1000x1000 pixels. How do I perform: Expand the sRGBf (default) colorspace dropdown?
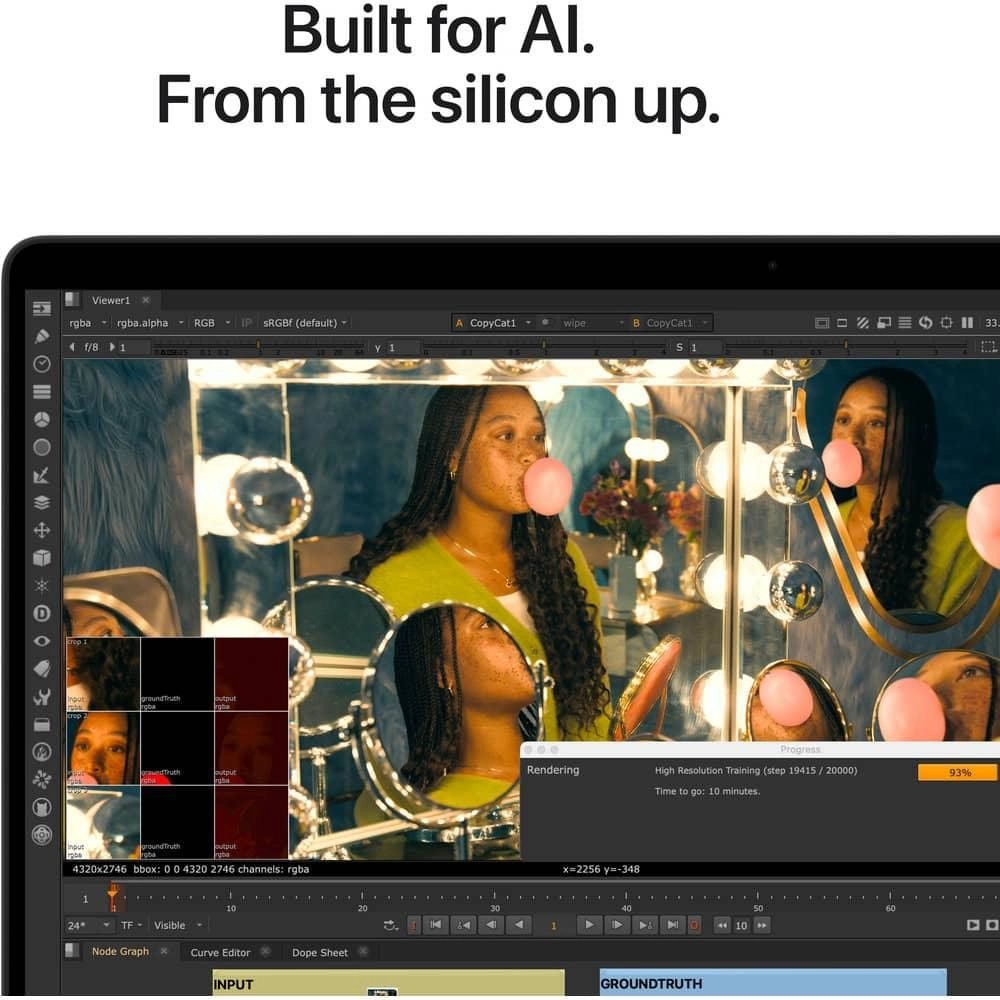pyautogui.click(x=305, y=323)
